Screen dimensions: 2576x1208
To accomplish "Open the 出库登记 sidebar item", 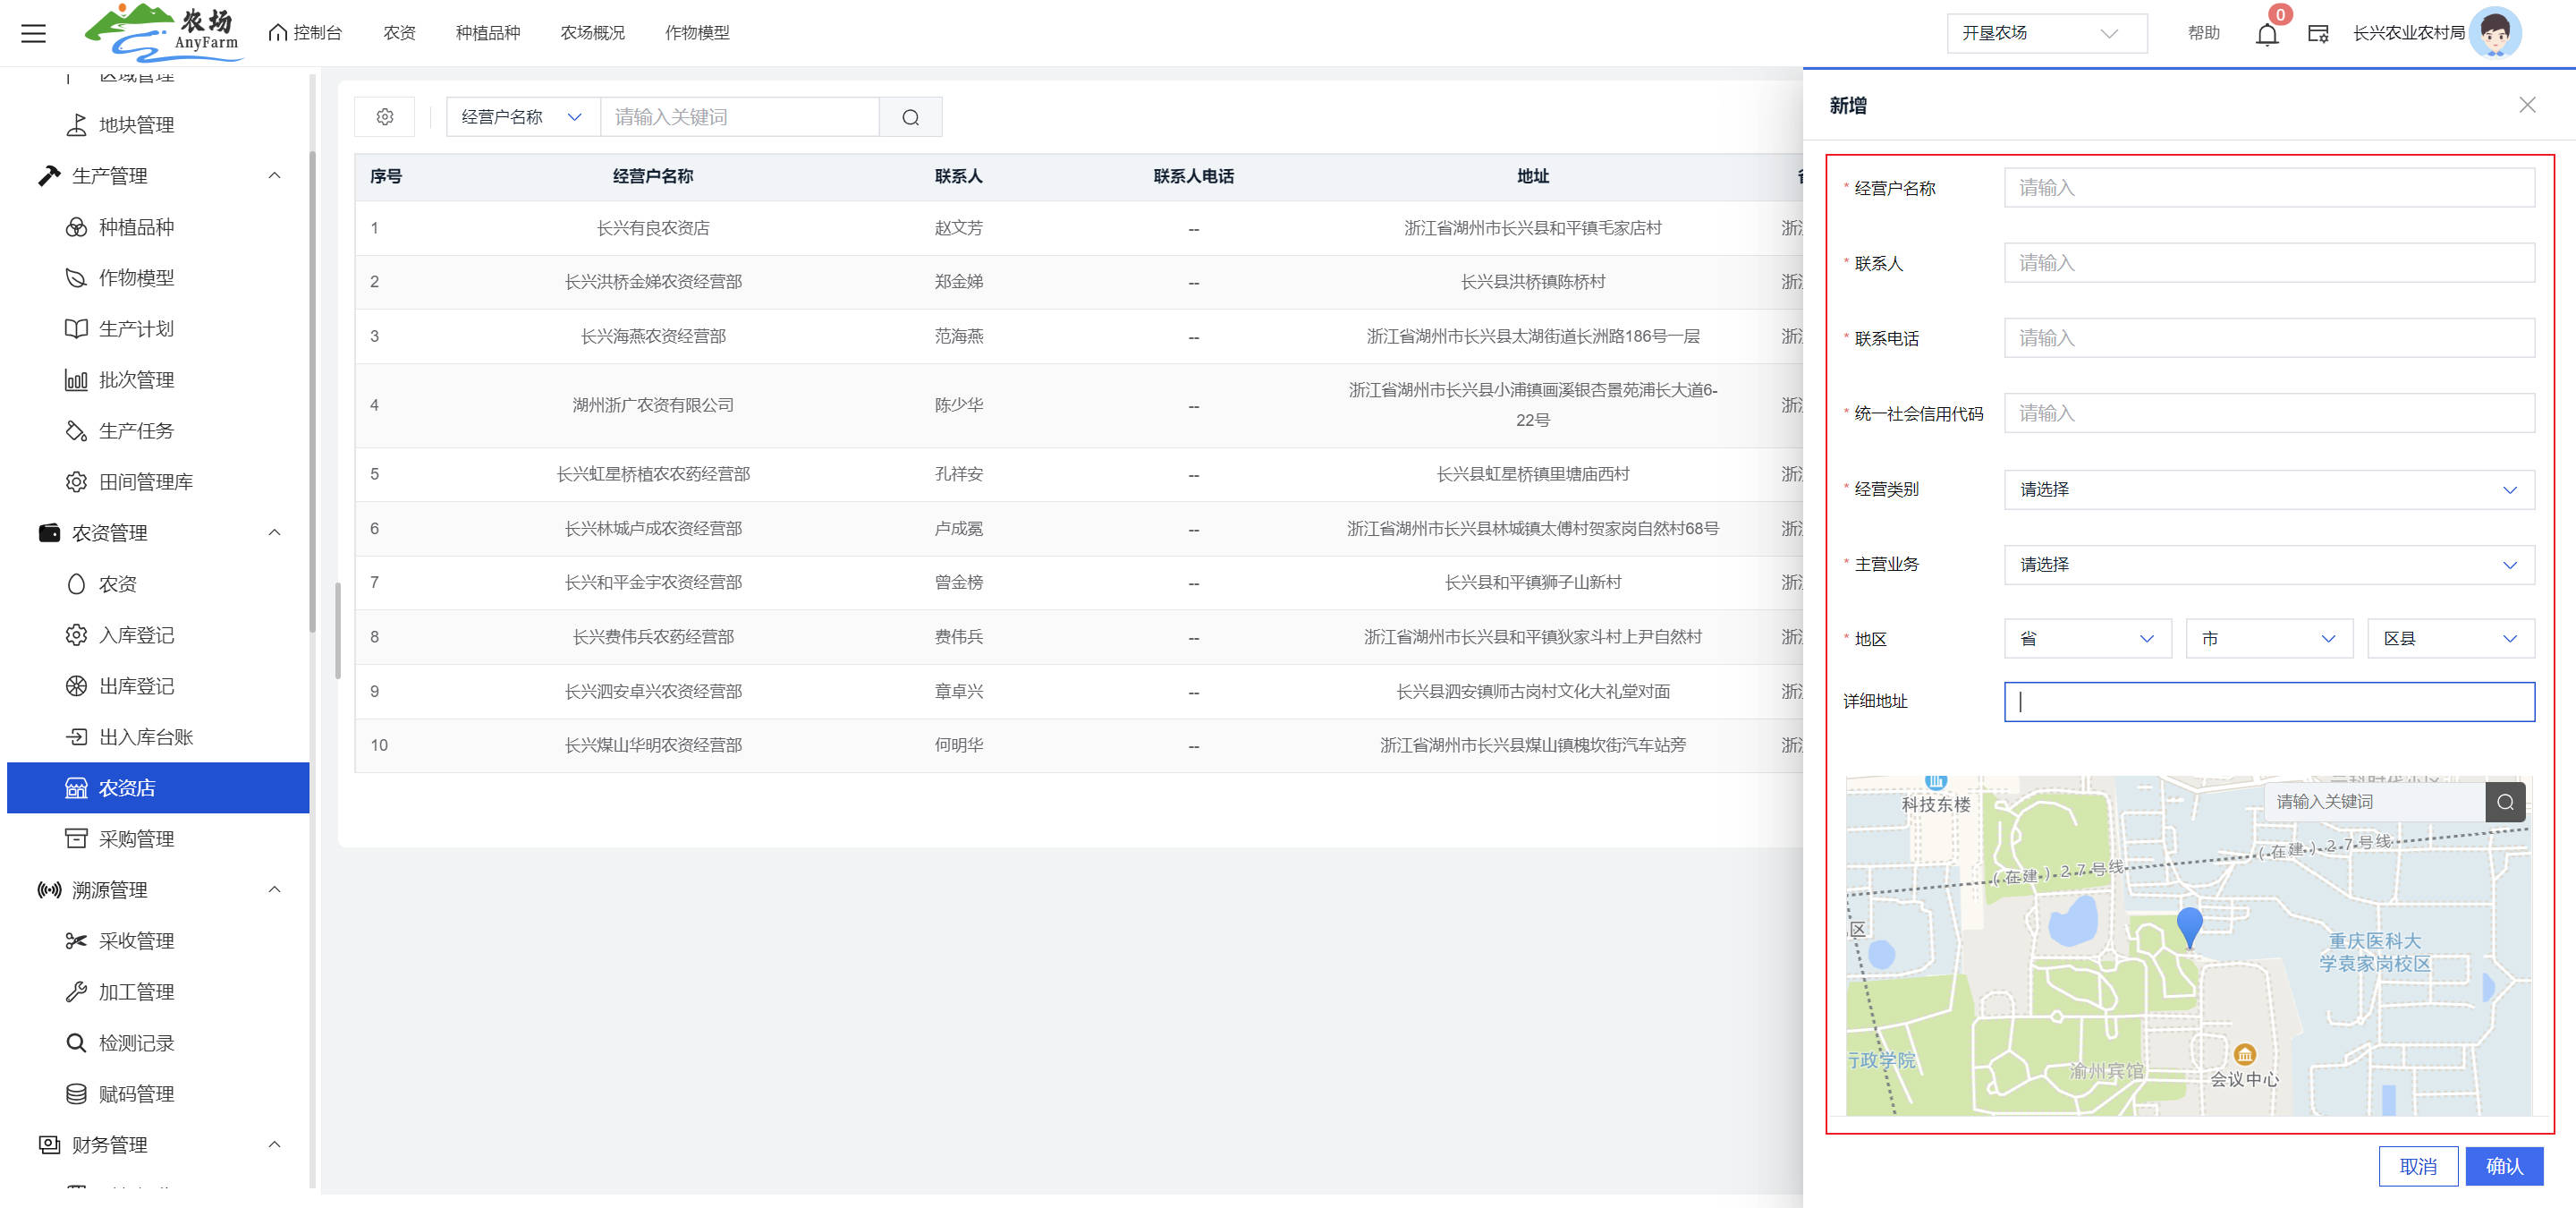I will click(x=136, y=686).
